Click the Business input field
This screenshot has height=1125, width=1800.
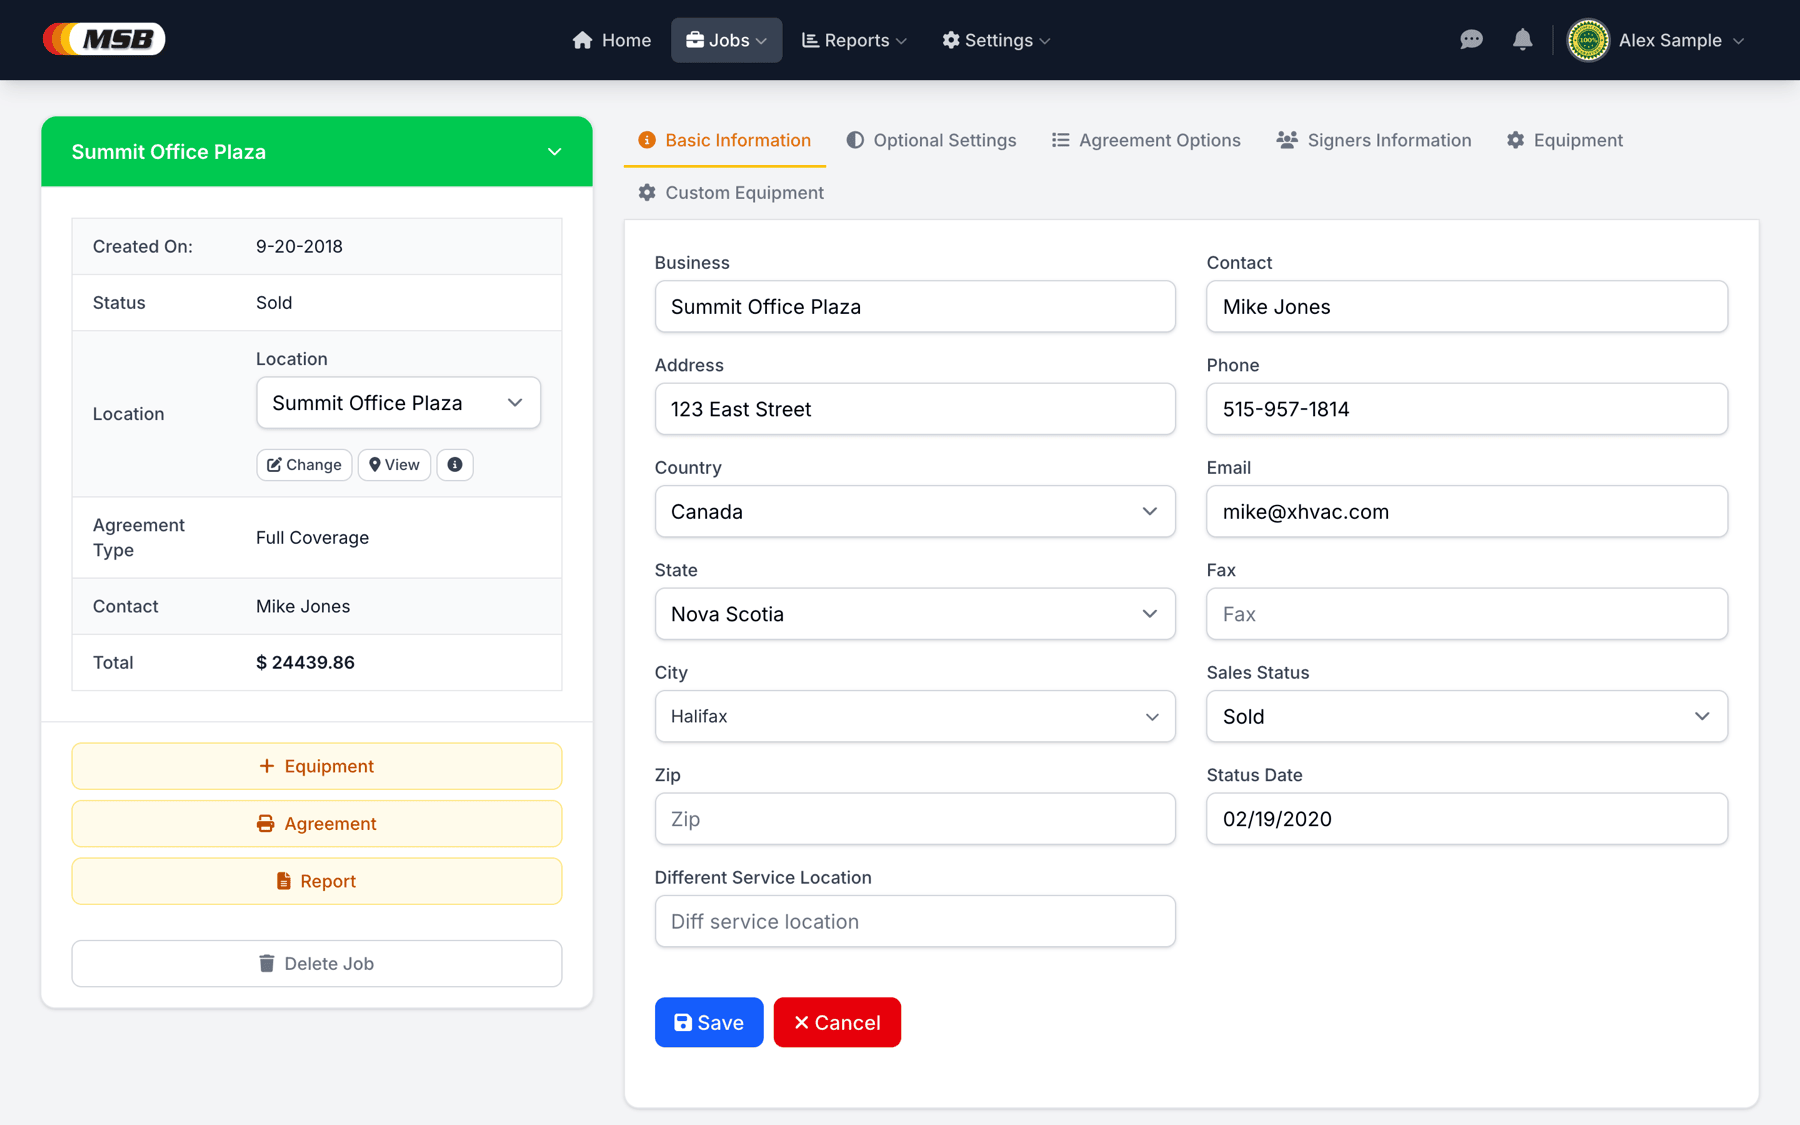915,307
